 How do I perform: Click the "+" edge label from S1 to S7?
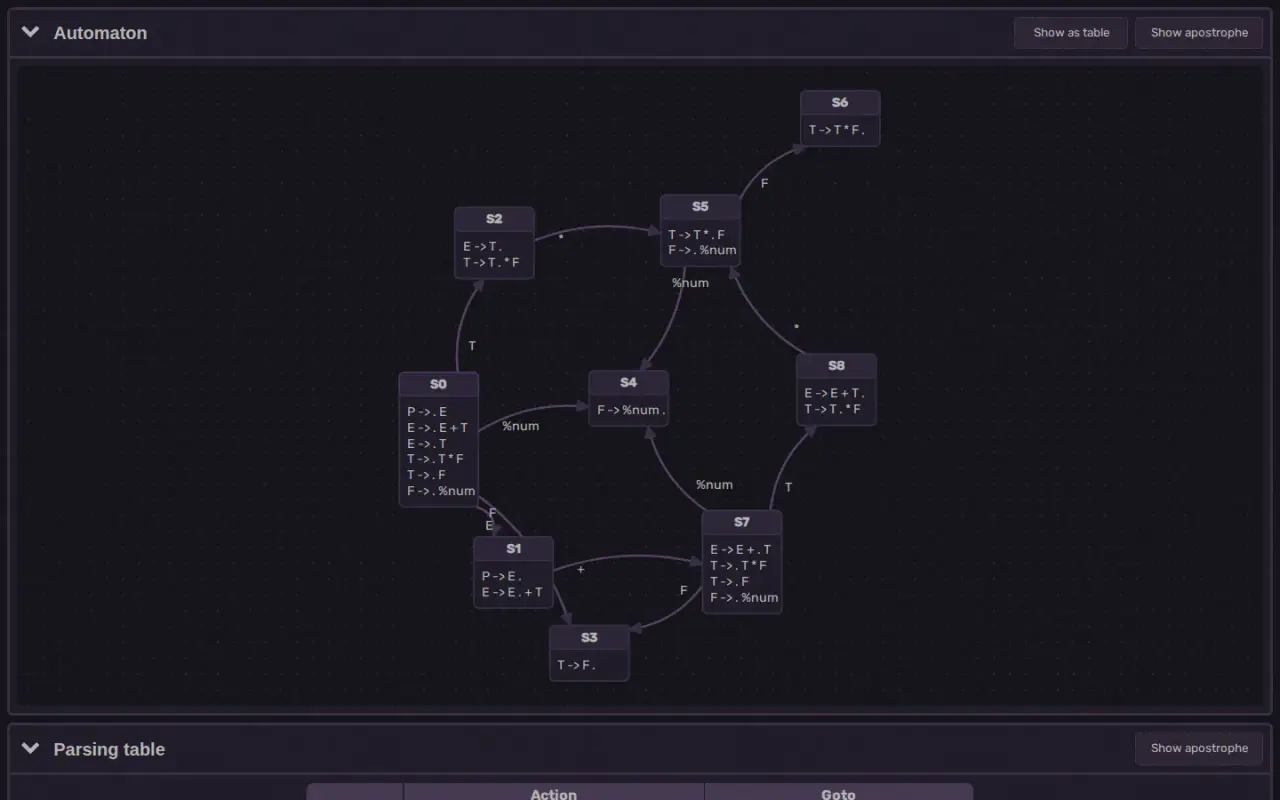click(x=581, y=569)
